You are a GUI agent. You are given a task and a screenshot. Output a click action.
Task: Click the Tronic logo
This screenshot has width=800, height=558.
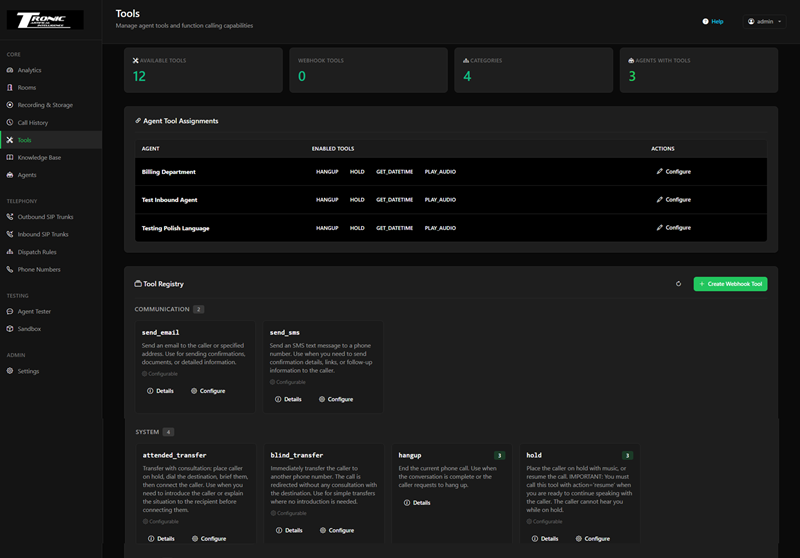click(45, 20)
